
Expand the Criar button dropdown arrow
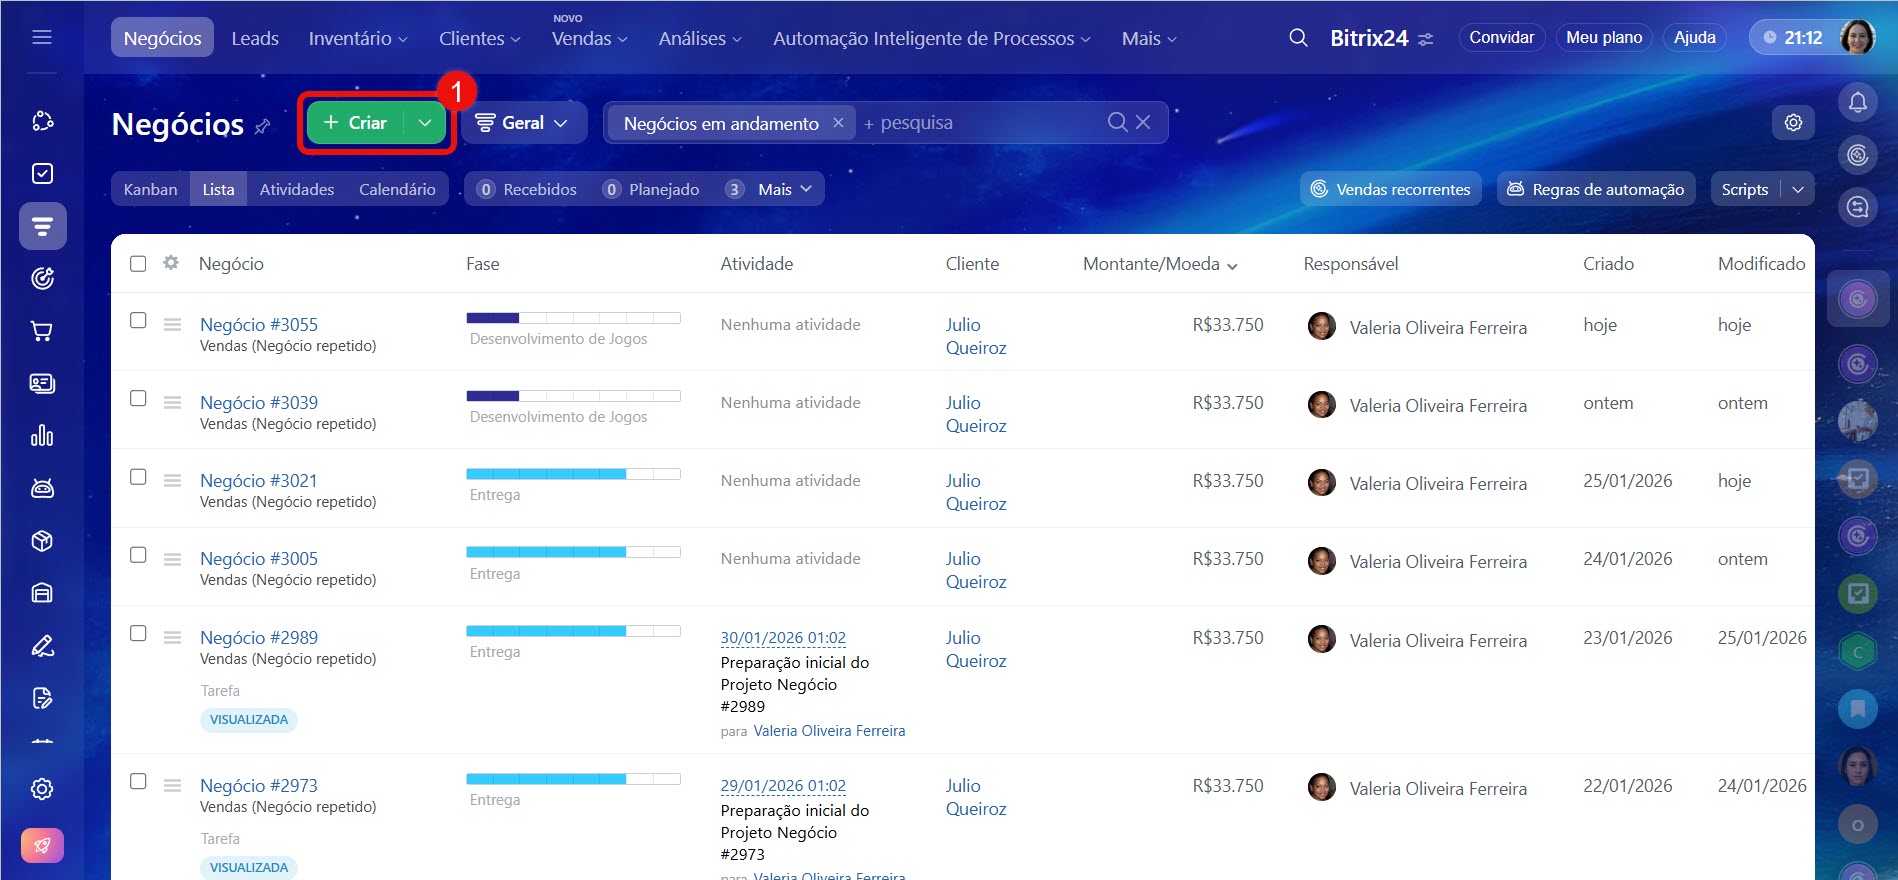425,122
